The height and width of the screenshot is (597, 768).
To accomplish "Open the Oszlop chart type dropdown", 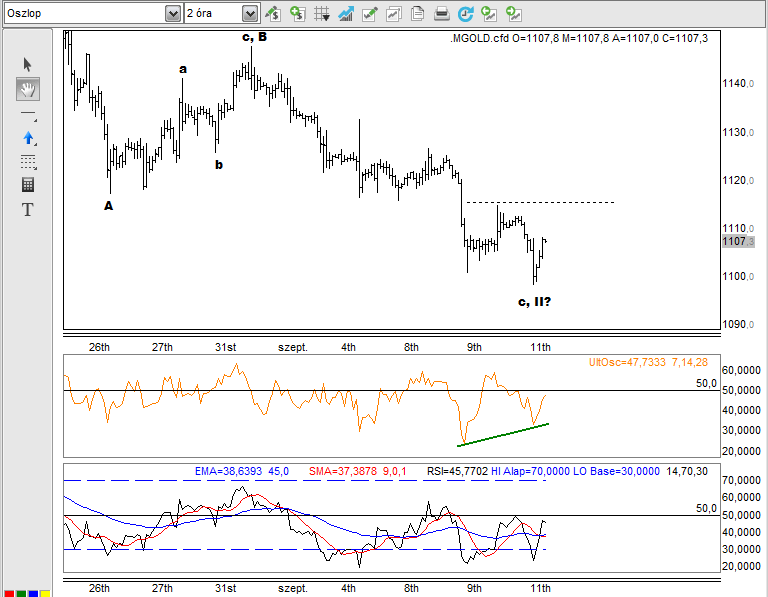I will (x=172, y=14).
